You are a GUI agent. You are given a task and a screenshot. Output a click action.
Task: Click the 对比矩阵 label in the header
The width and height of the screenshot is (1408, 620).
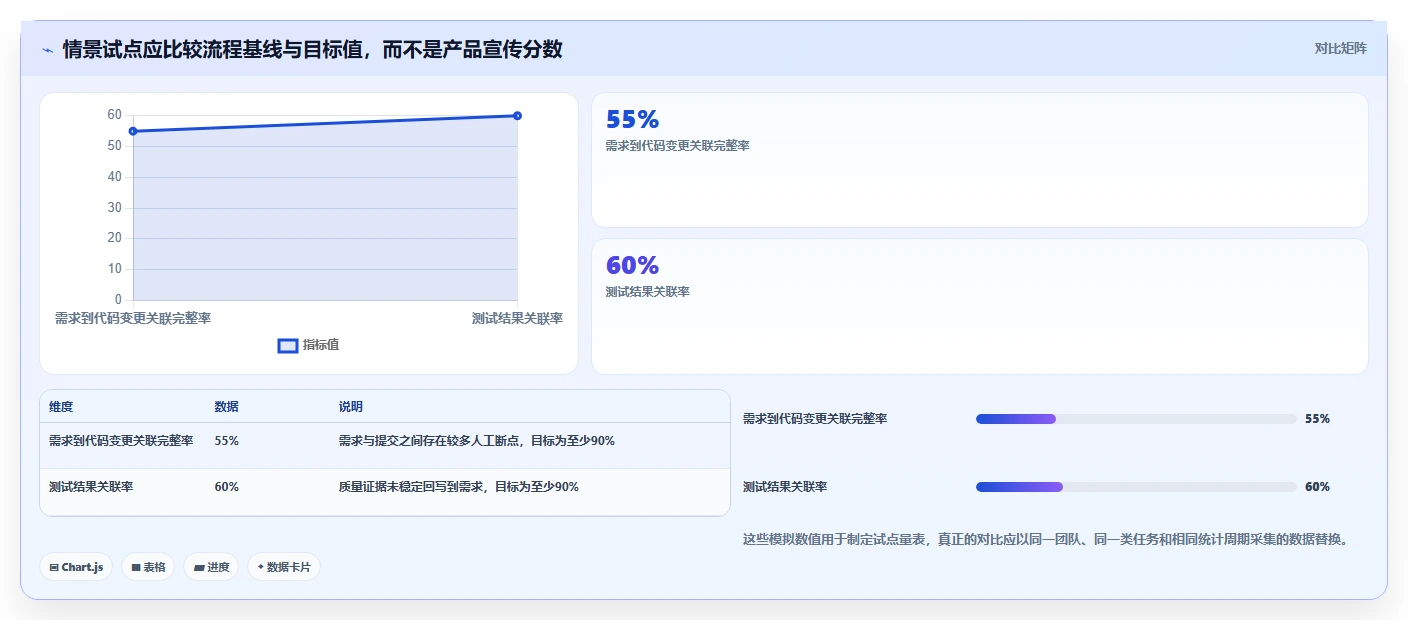coord(1340,48)
